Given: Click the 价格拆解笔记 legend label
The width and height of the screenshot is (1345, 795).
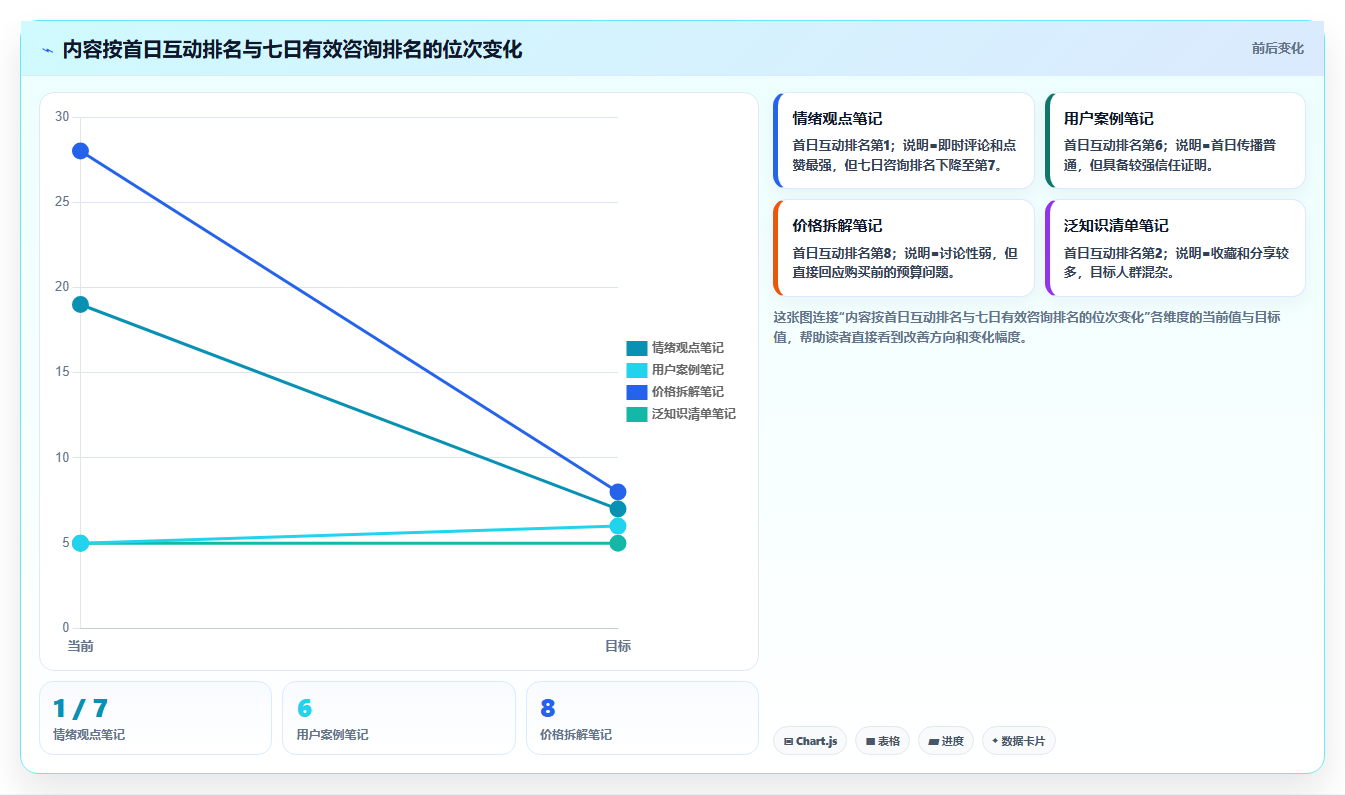Looking at the screenshot, I should 688,392.
